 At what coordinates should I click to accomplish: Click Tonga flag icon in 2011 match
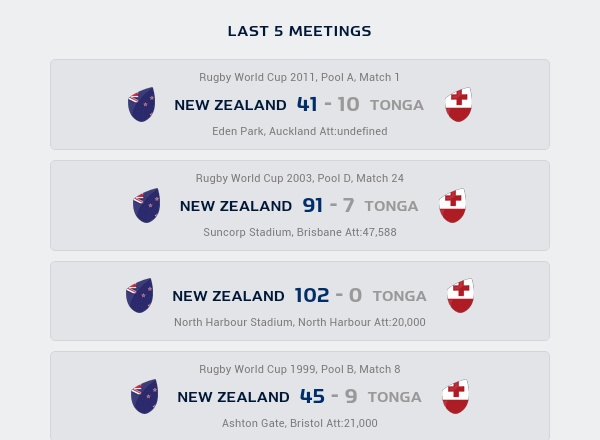pyautogui.click(x=458, y=105)
